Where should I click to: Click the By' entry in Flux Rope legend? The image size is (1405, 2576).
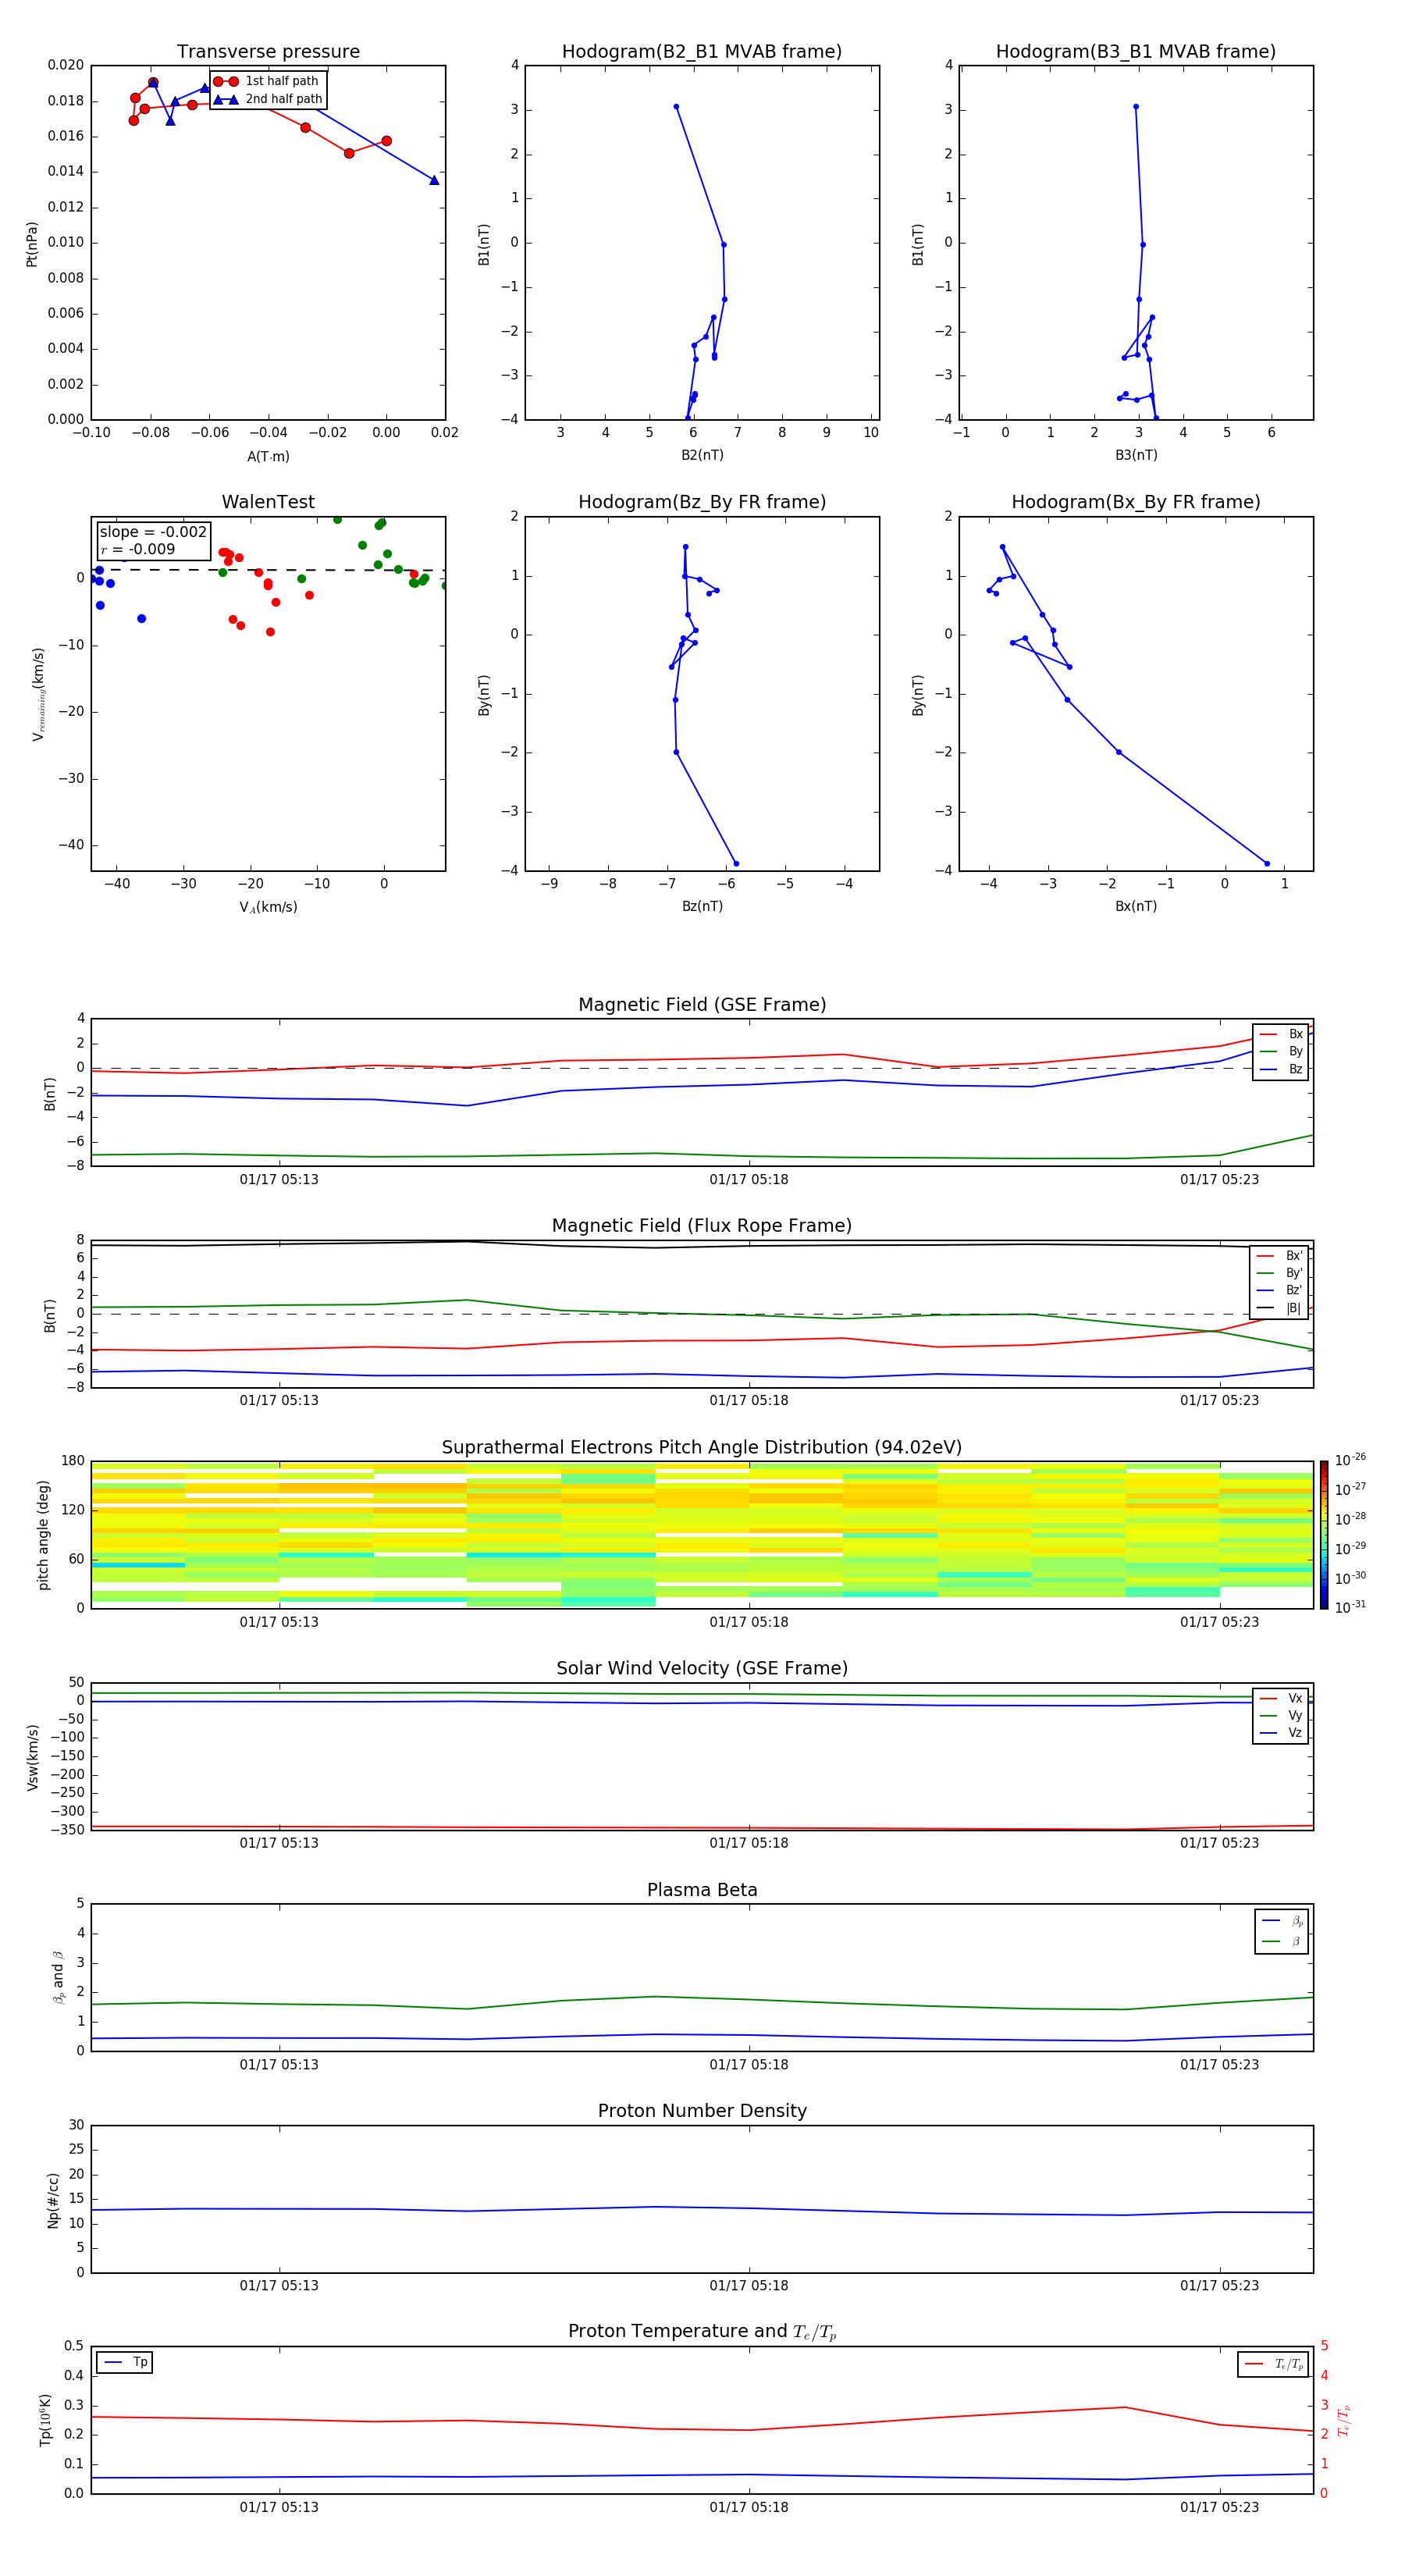point(1280,1273)
